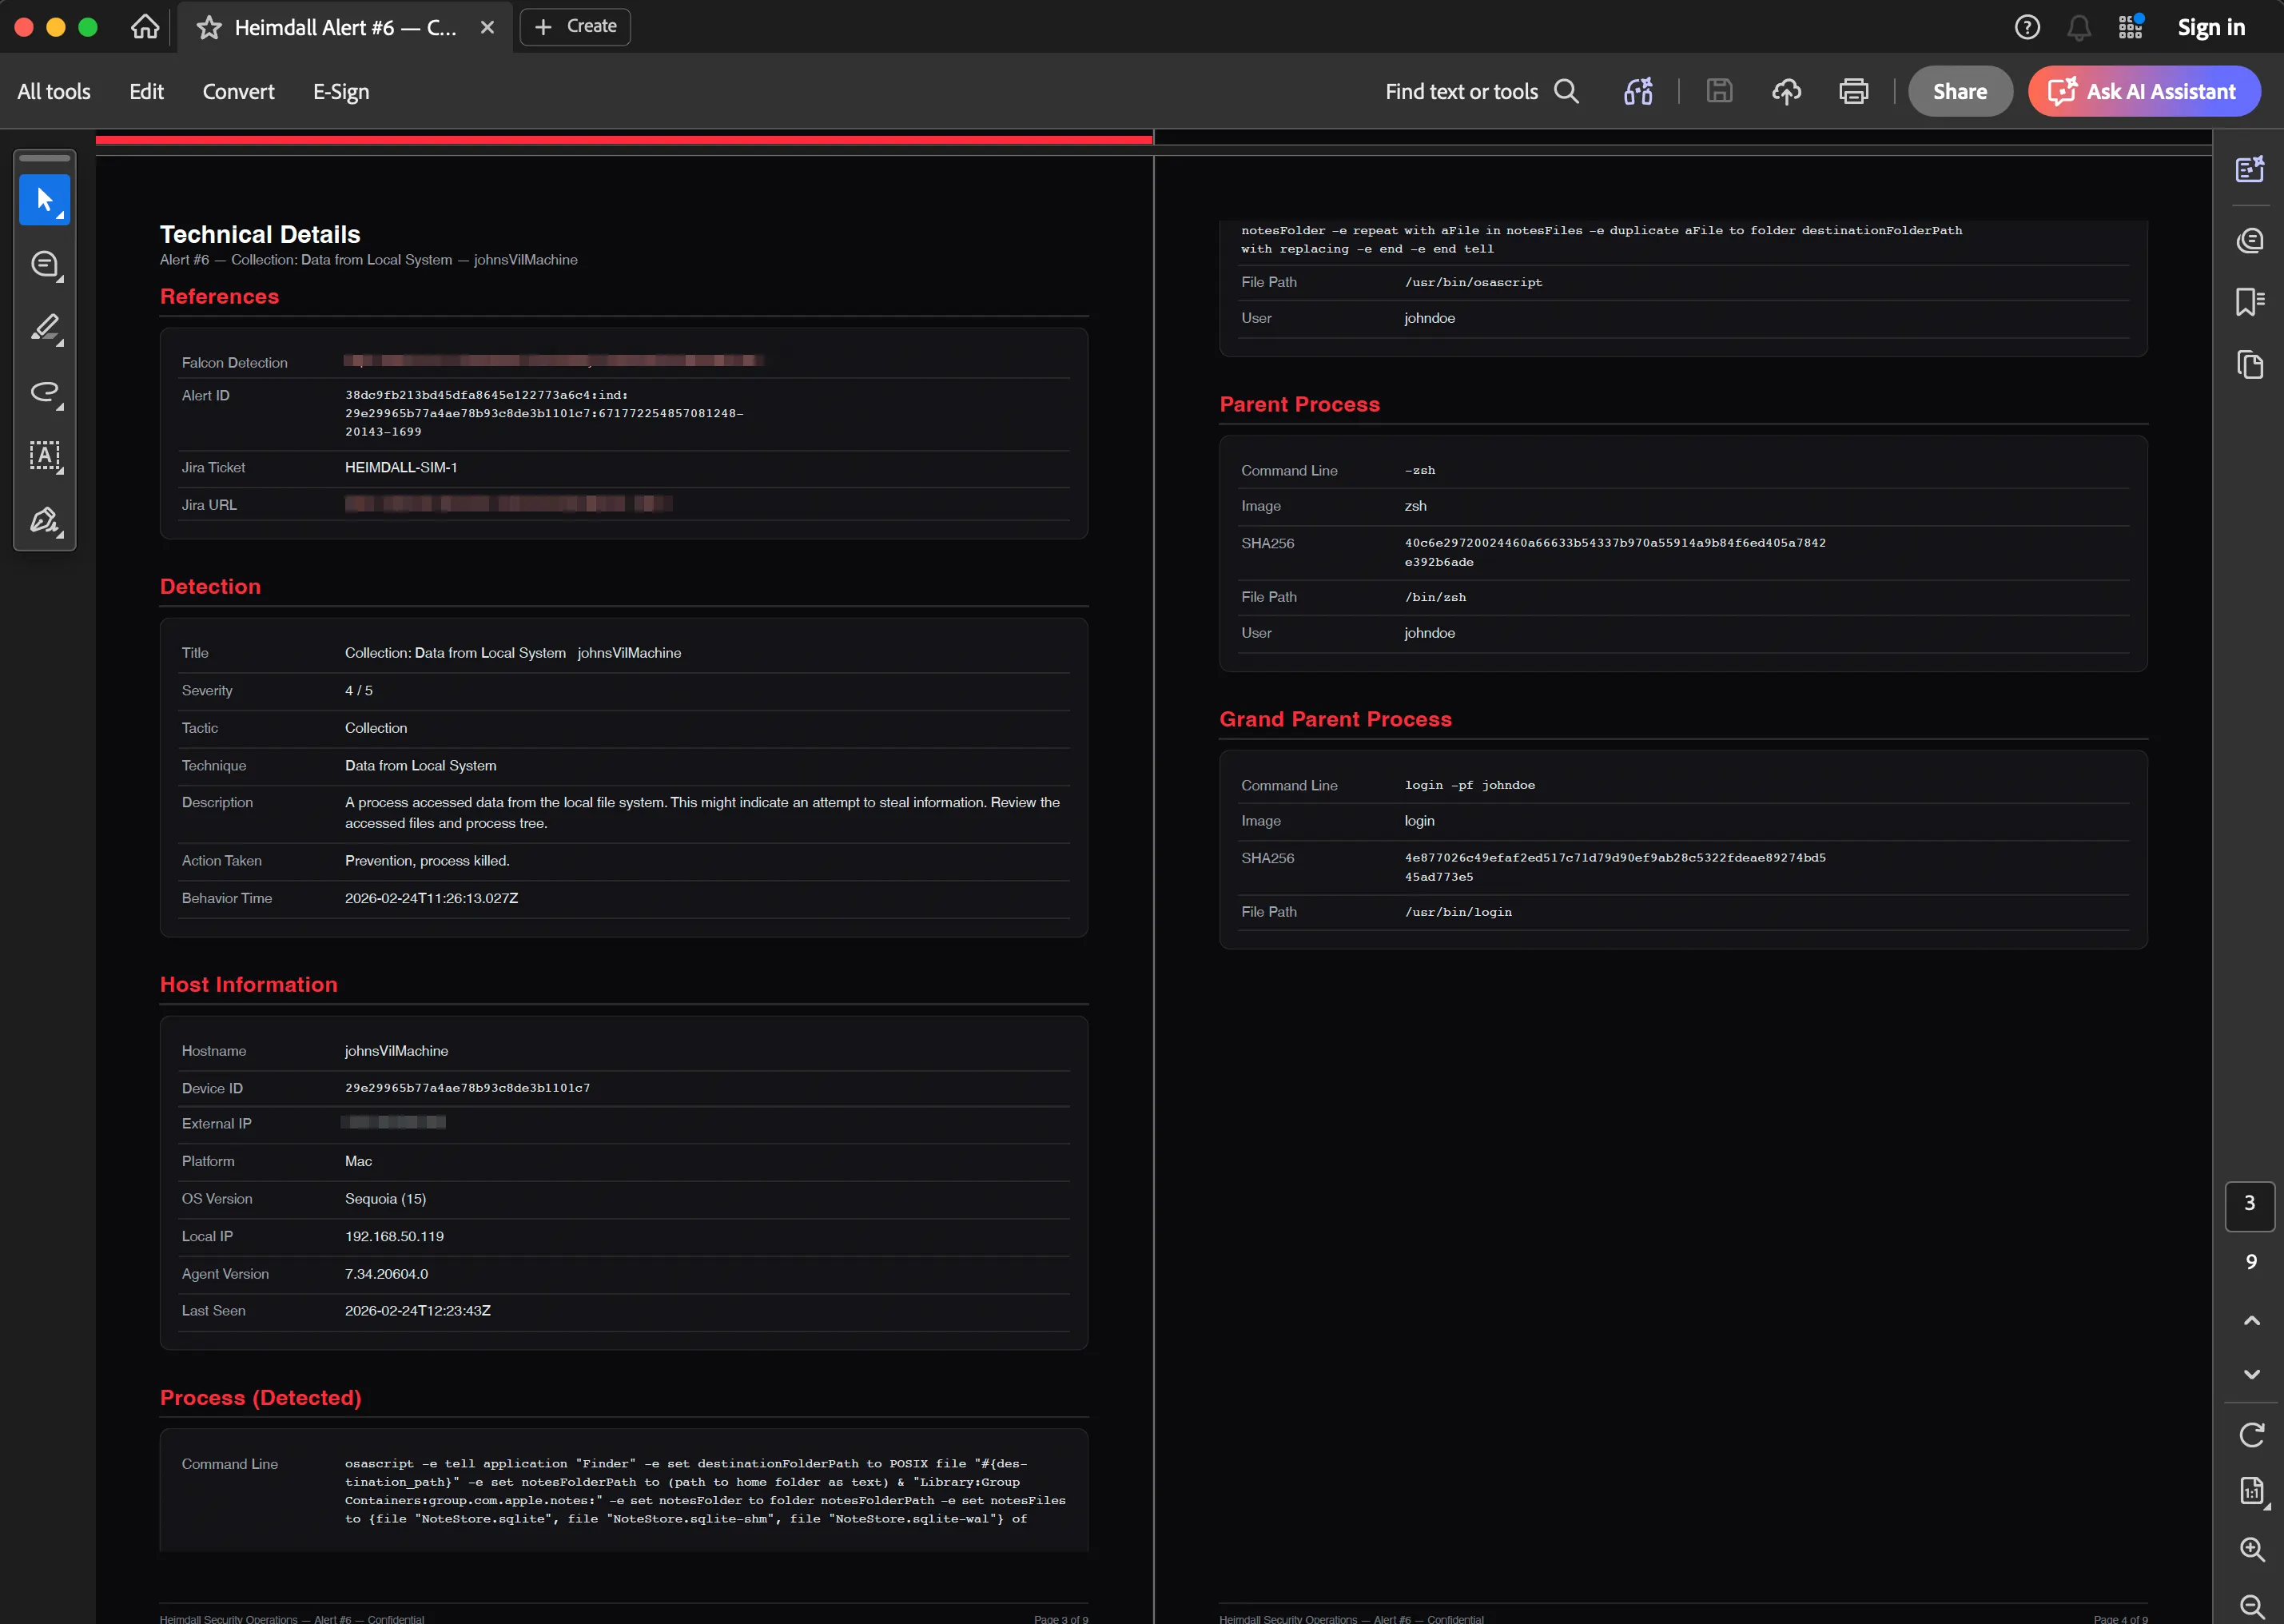Go to previous page with up chevron
The width and height of the screenshot is (2284, 1624).
pos(2251,1321)
